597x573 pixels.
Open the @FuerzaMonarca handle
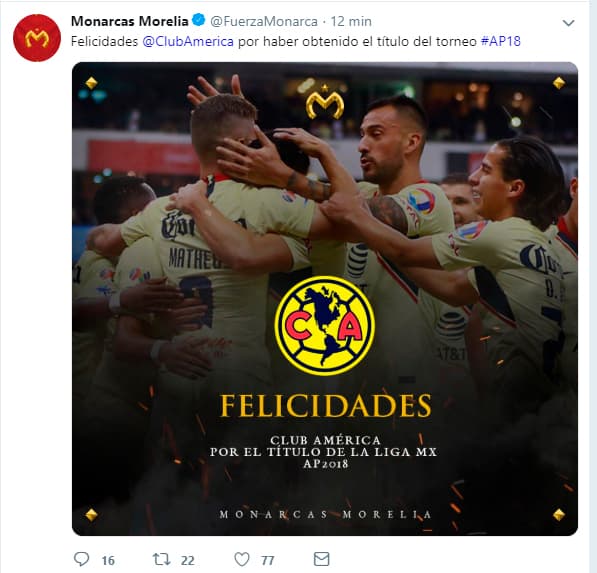(264, 21)
